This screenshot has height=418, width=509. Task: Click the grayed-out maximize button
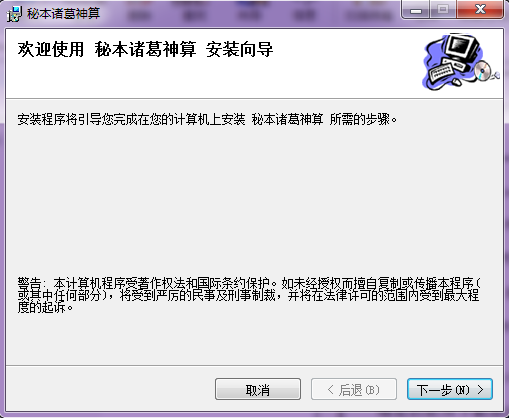click(x=443, y=10)
